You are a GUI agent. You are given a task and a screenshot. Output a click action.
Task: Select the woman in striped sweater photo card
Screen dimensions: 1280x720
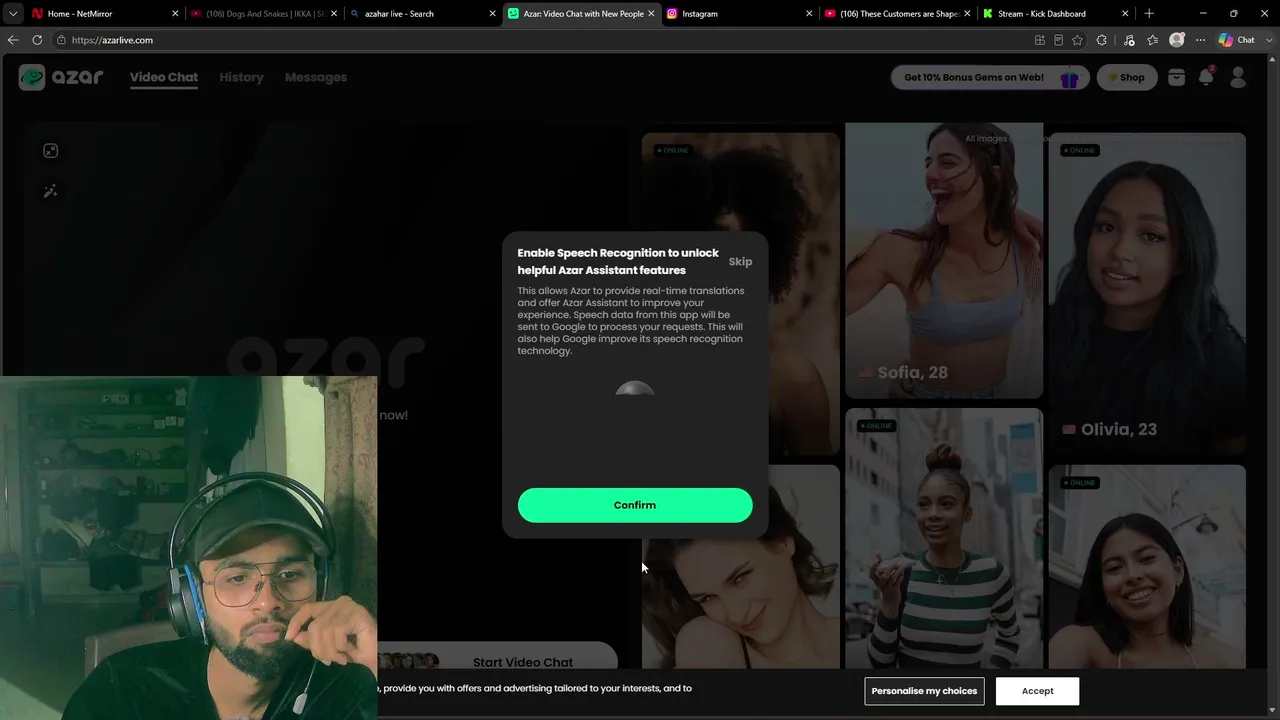click(x=944, y=537)
